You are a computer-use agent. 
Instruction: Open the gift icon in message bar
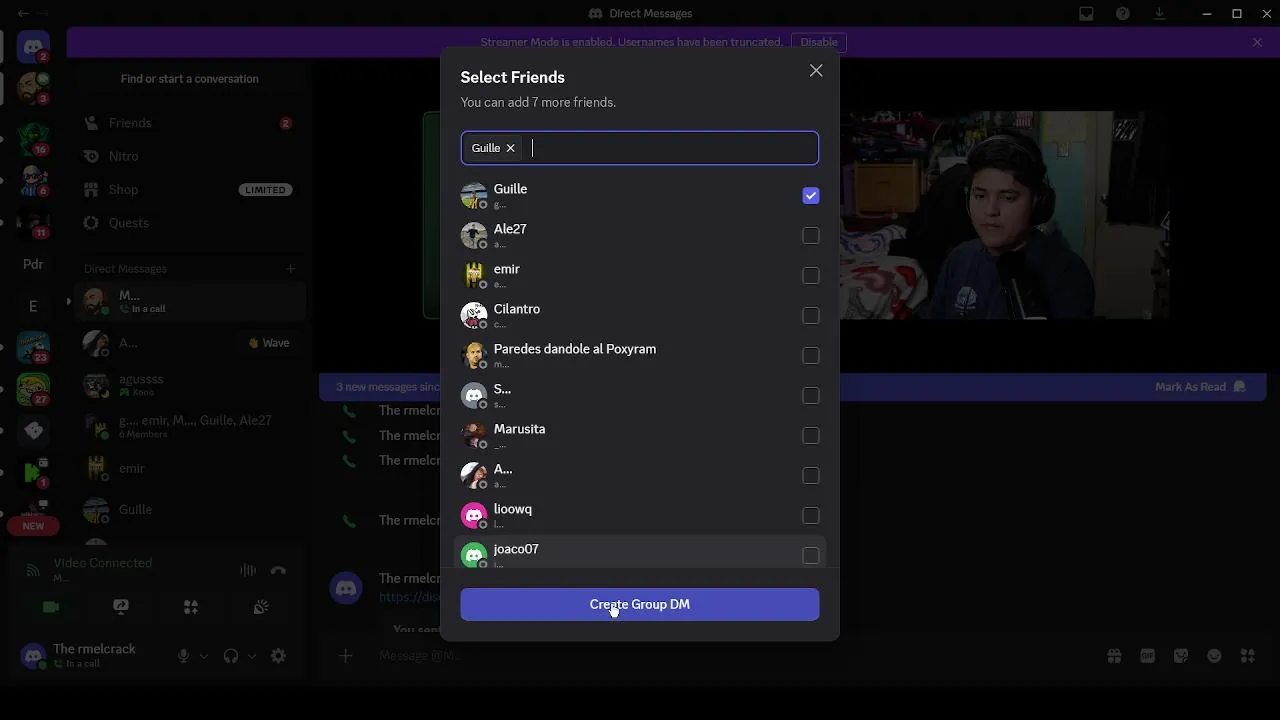pyautogui.click(x=1114, y=656)
